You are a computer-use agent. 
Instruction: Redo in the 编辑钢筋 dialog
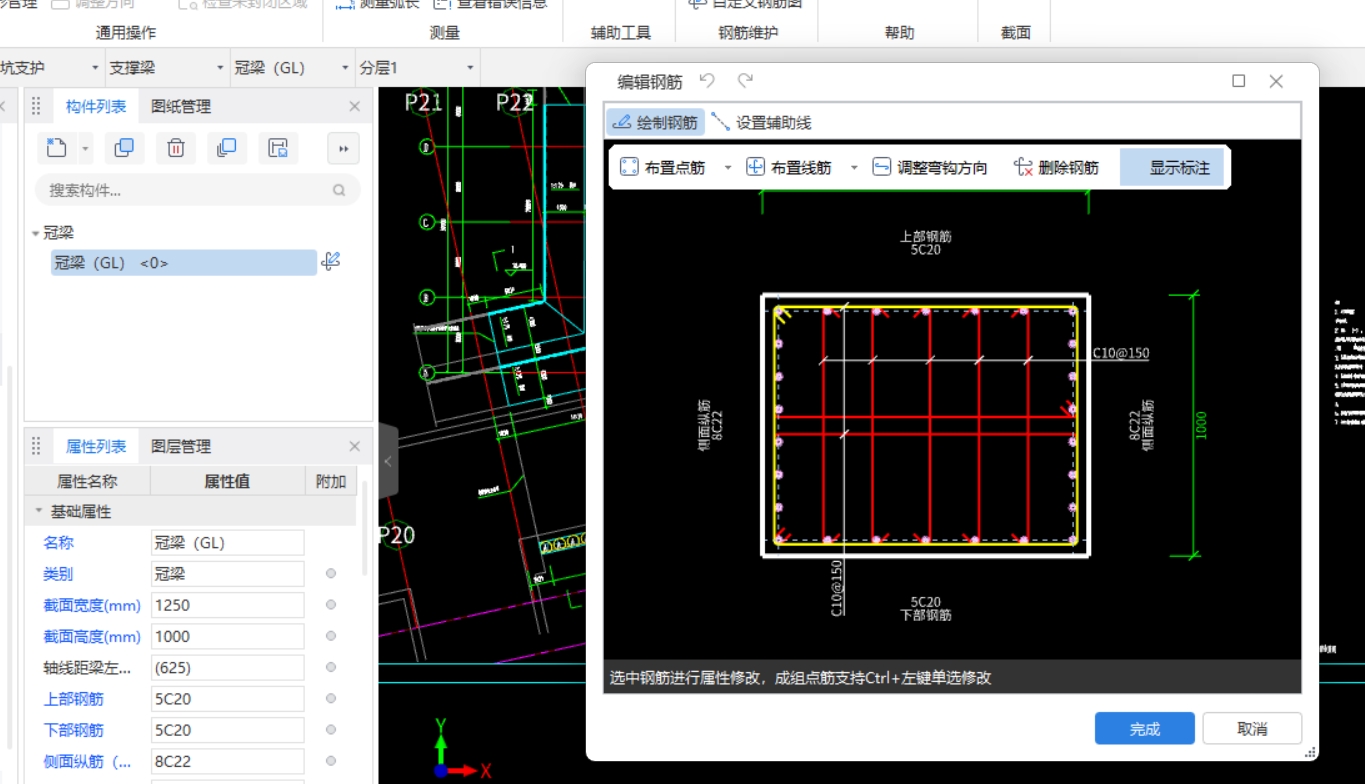[x=745, y=81]
